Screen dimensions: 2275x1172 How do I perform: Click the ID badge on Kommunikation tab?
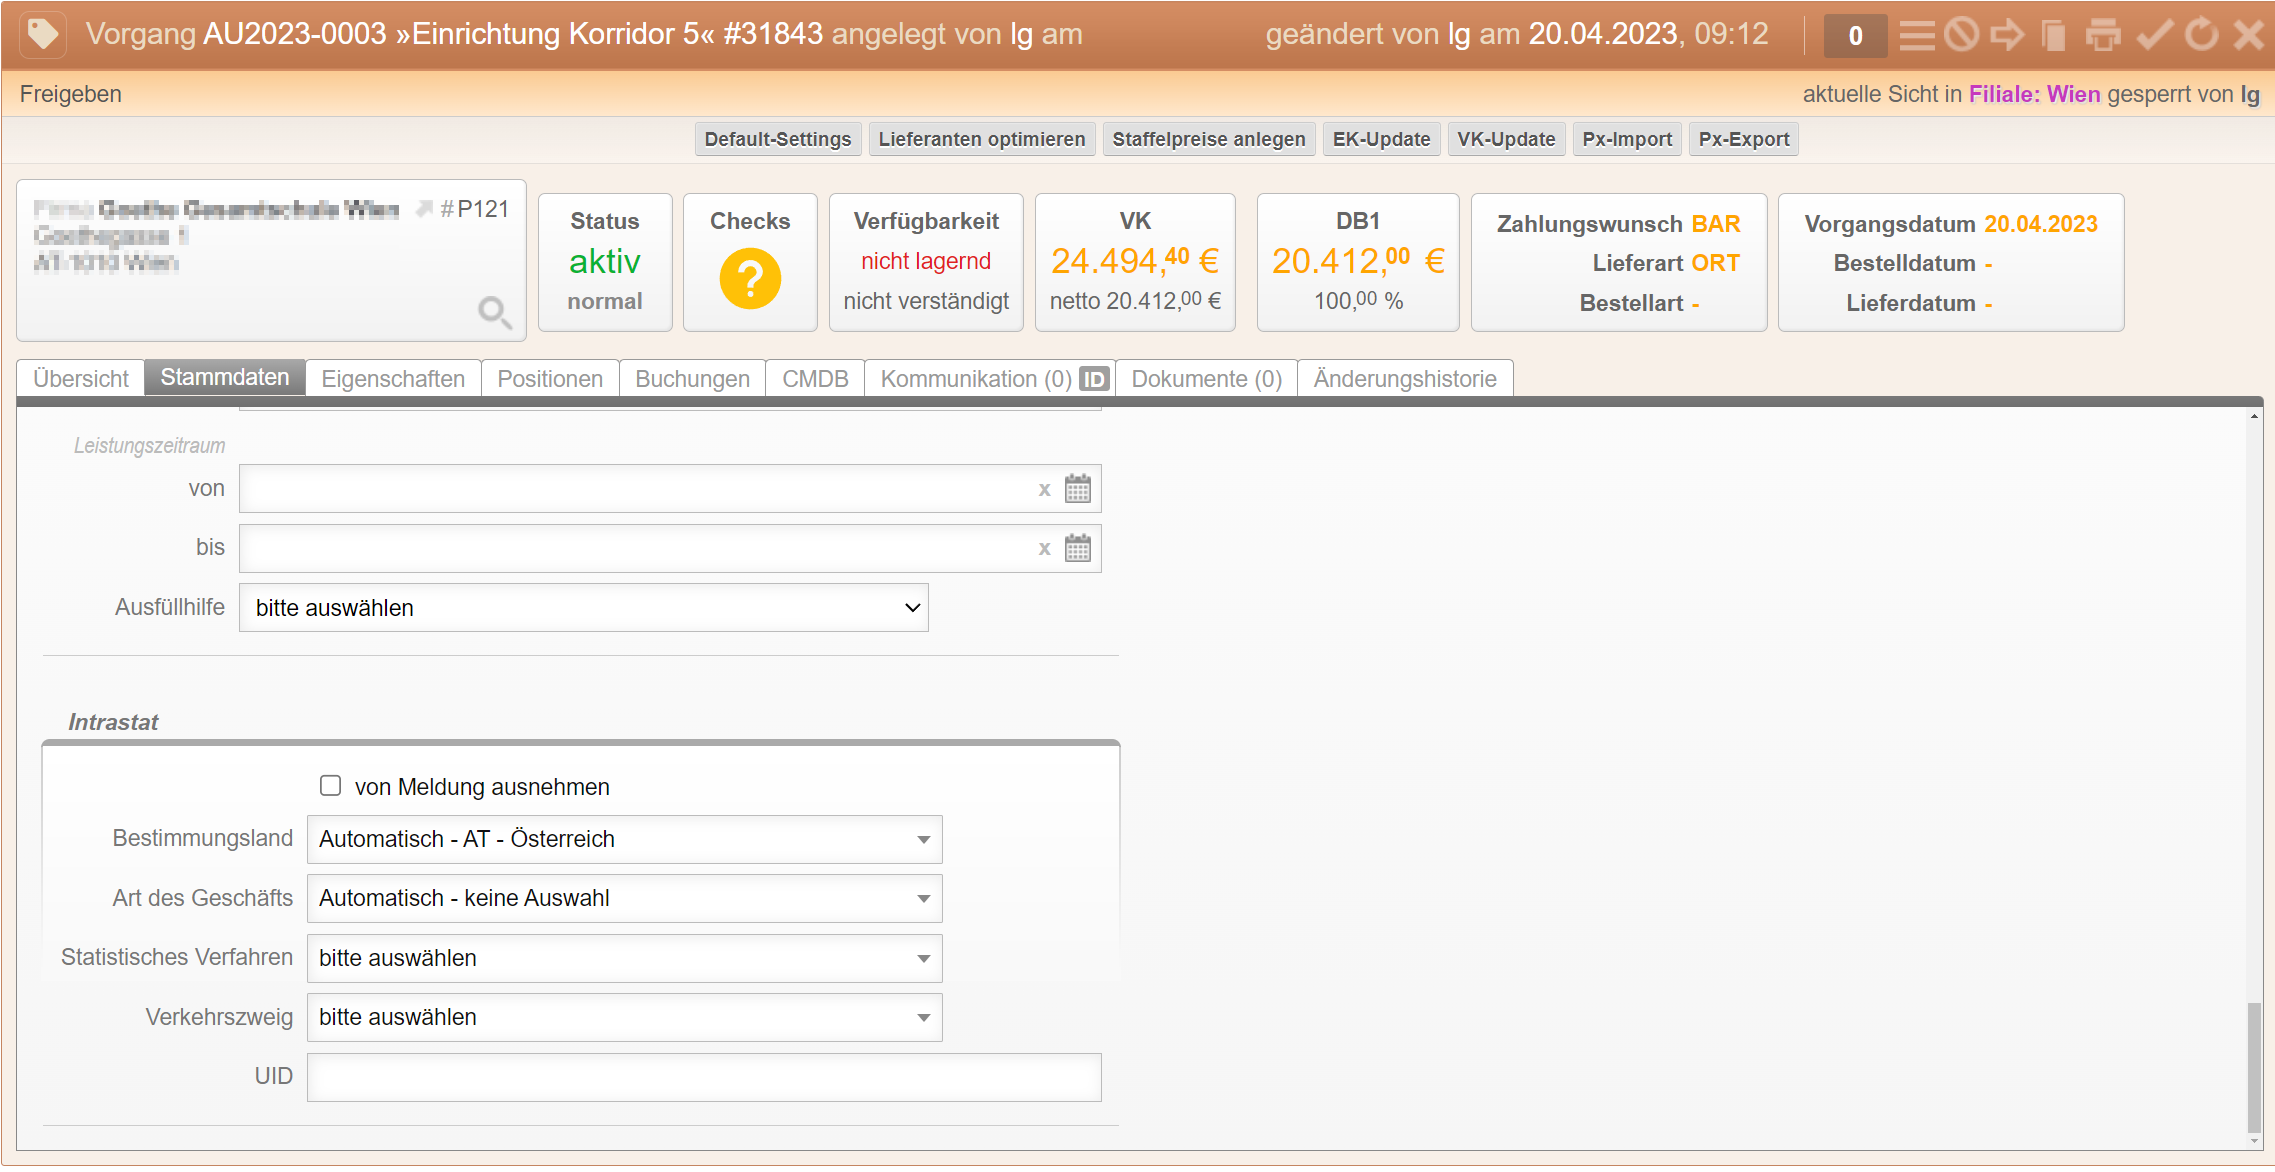pyautogui.click(x=1094, y=379)
